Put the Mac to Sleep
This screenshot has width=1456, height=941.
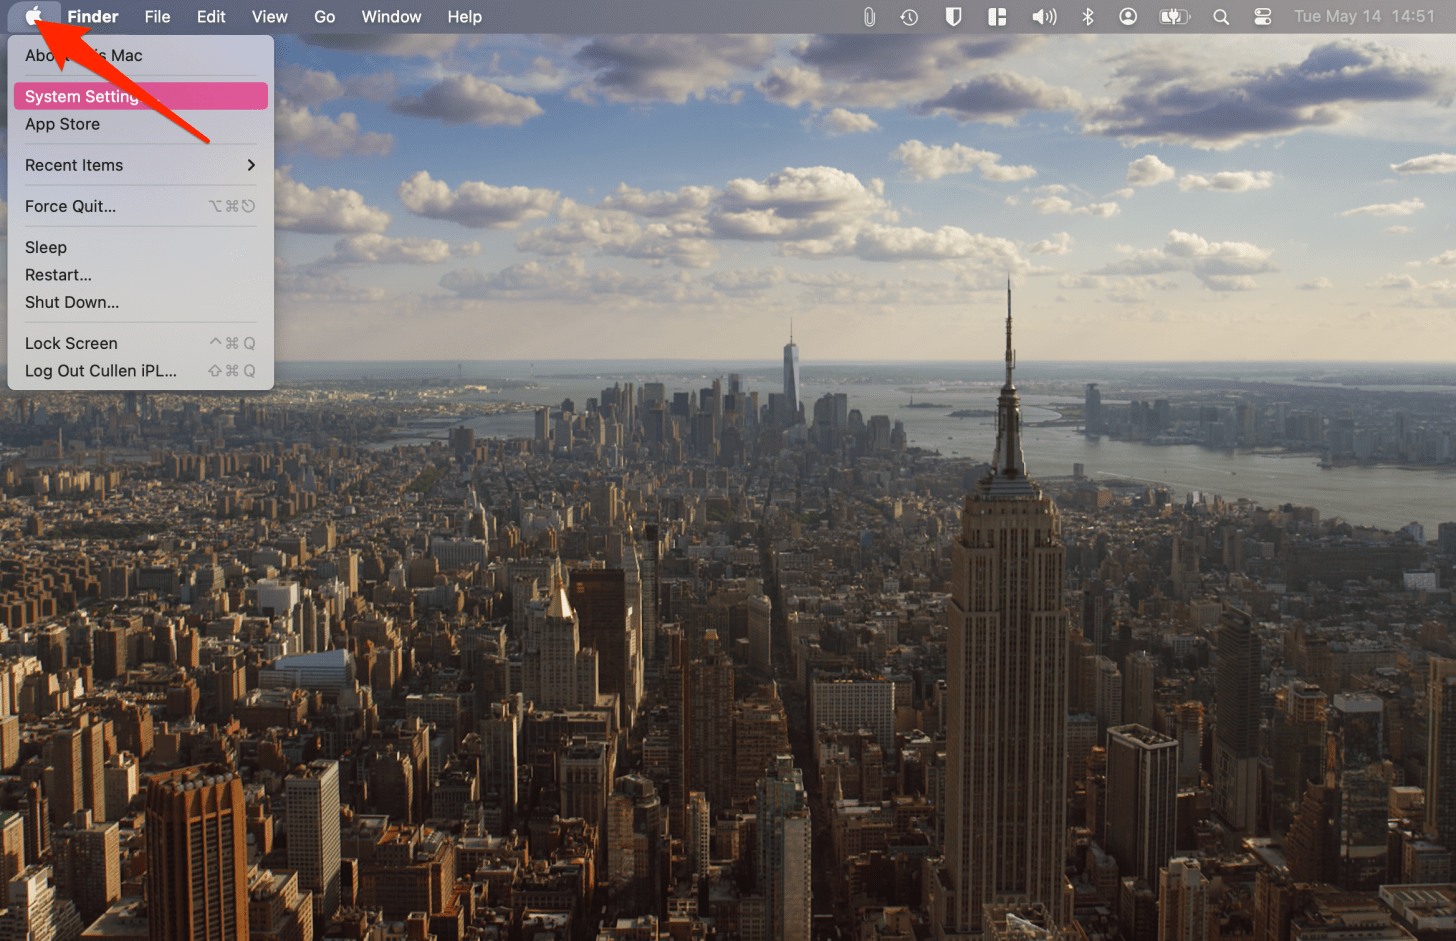click(46, 247)
